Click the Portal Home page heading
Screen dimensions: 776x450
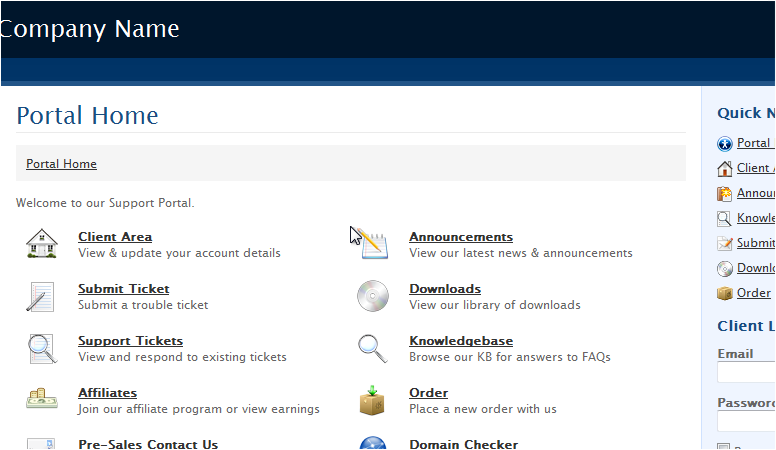tap(87, 115)
